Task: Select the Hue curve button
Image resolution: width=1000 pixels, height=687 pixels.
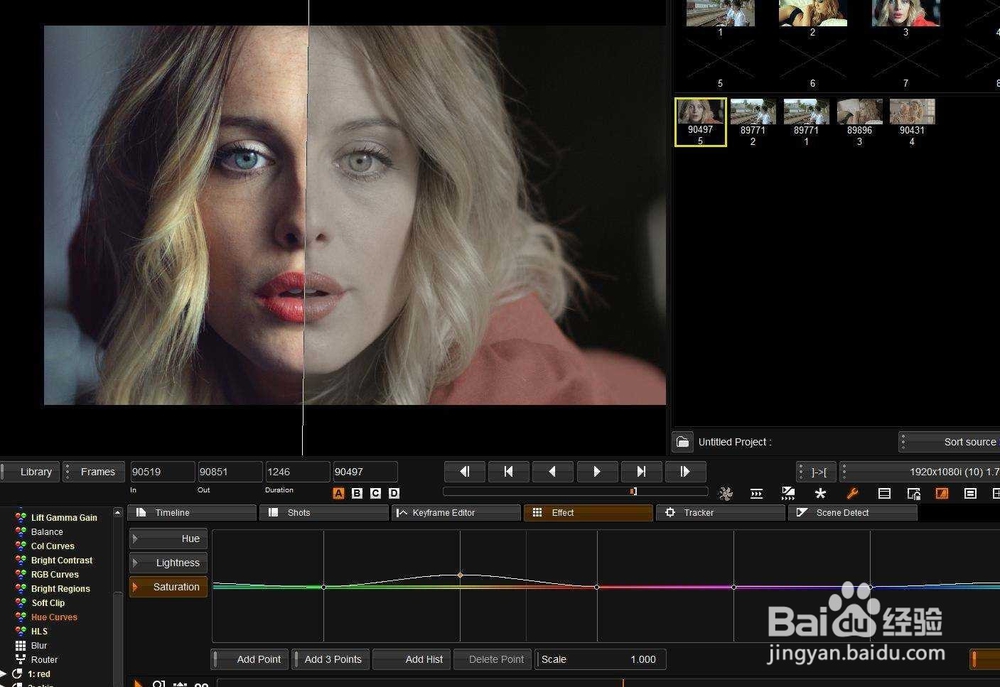Action: coord(168,539)
